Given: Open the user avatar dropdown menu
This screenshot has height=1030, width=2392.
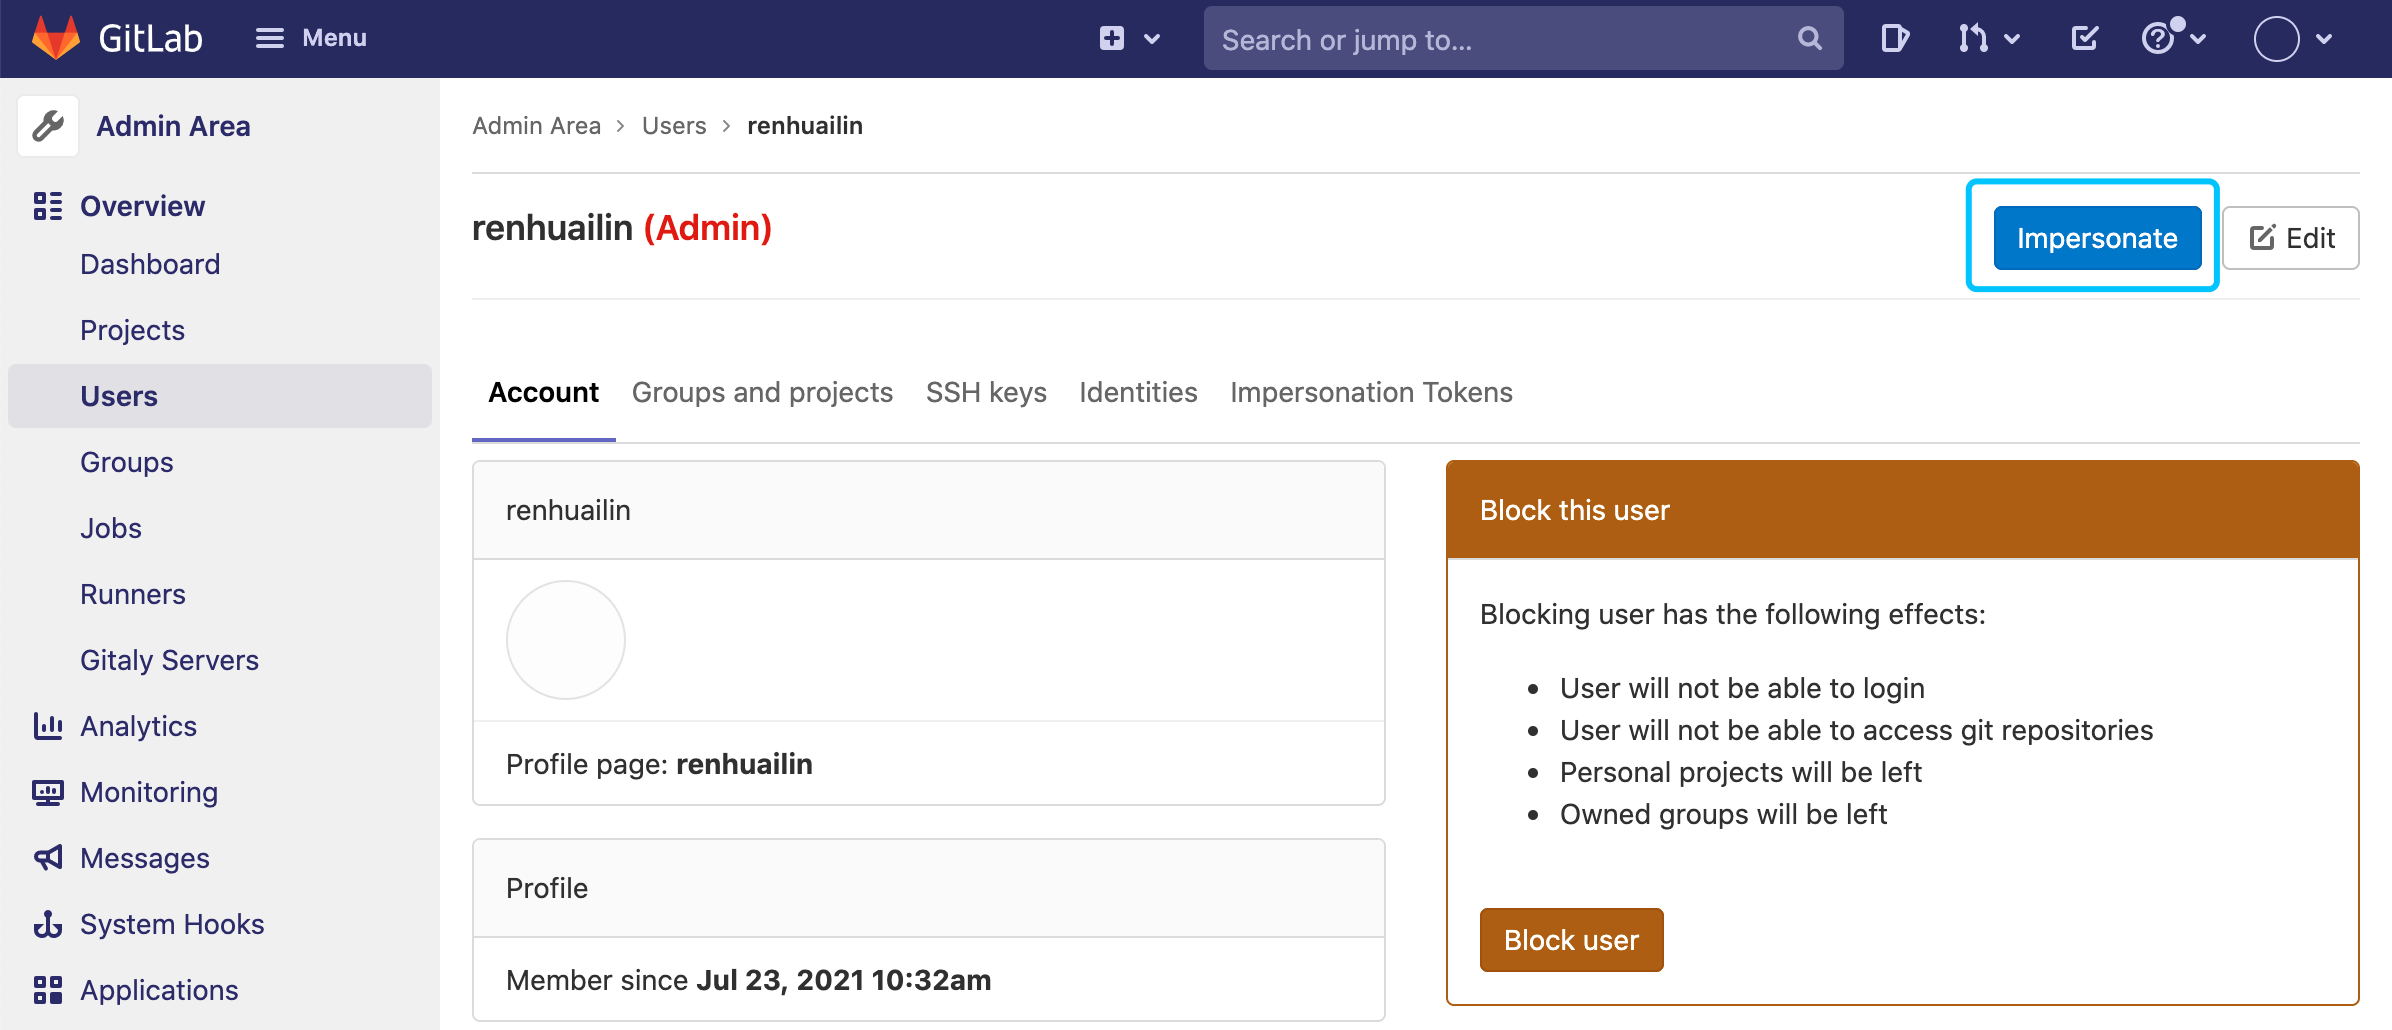Looking at the screenshot, I should pos(2293,39).
